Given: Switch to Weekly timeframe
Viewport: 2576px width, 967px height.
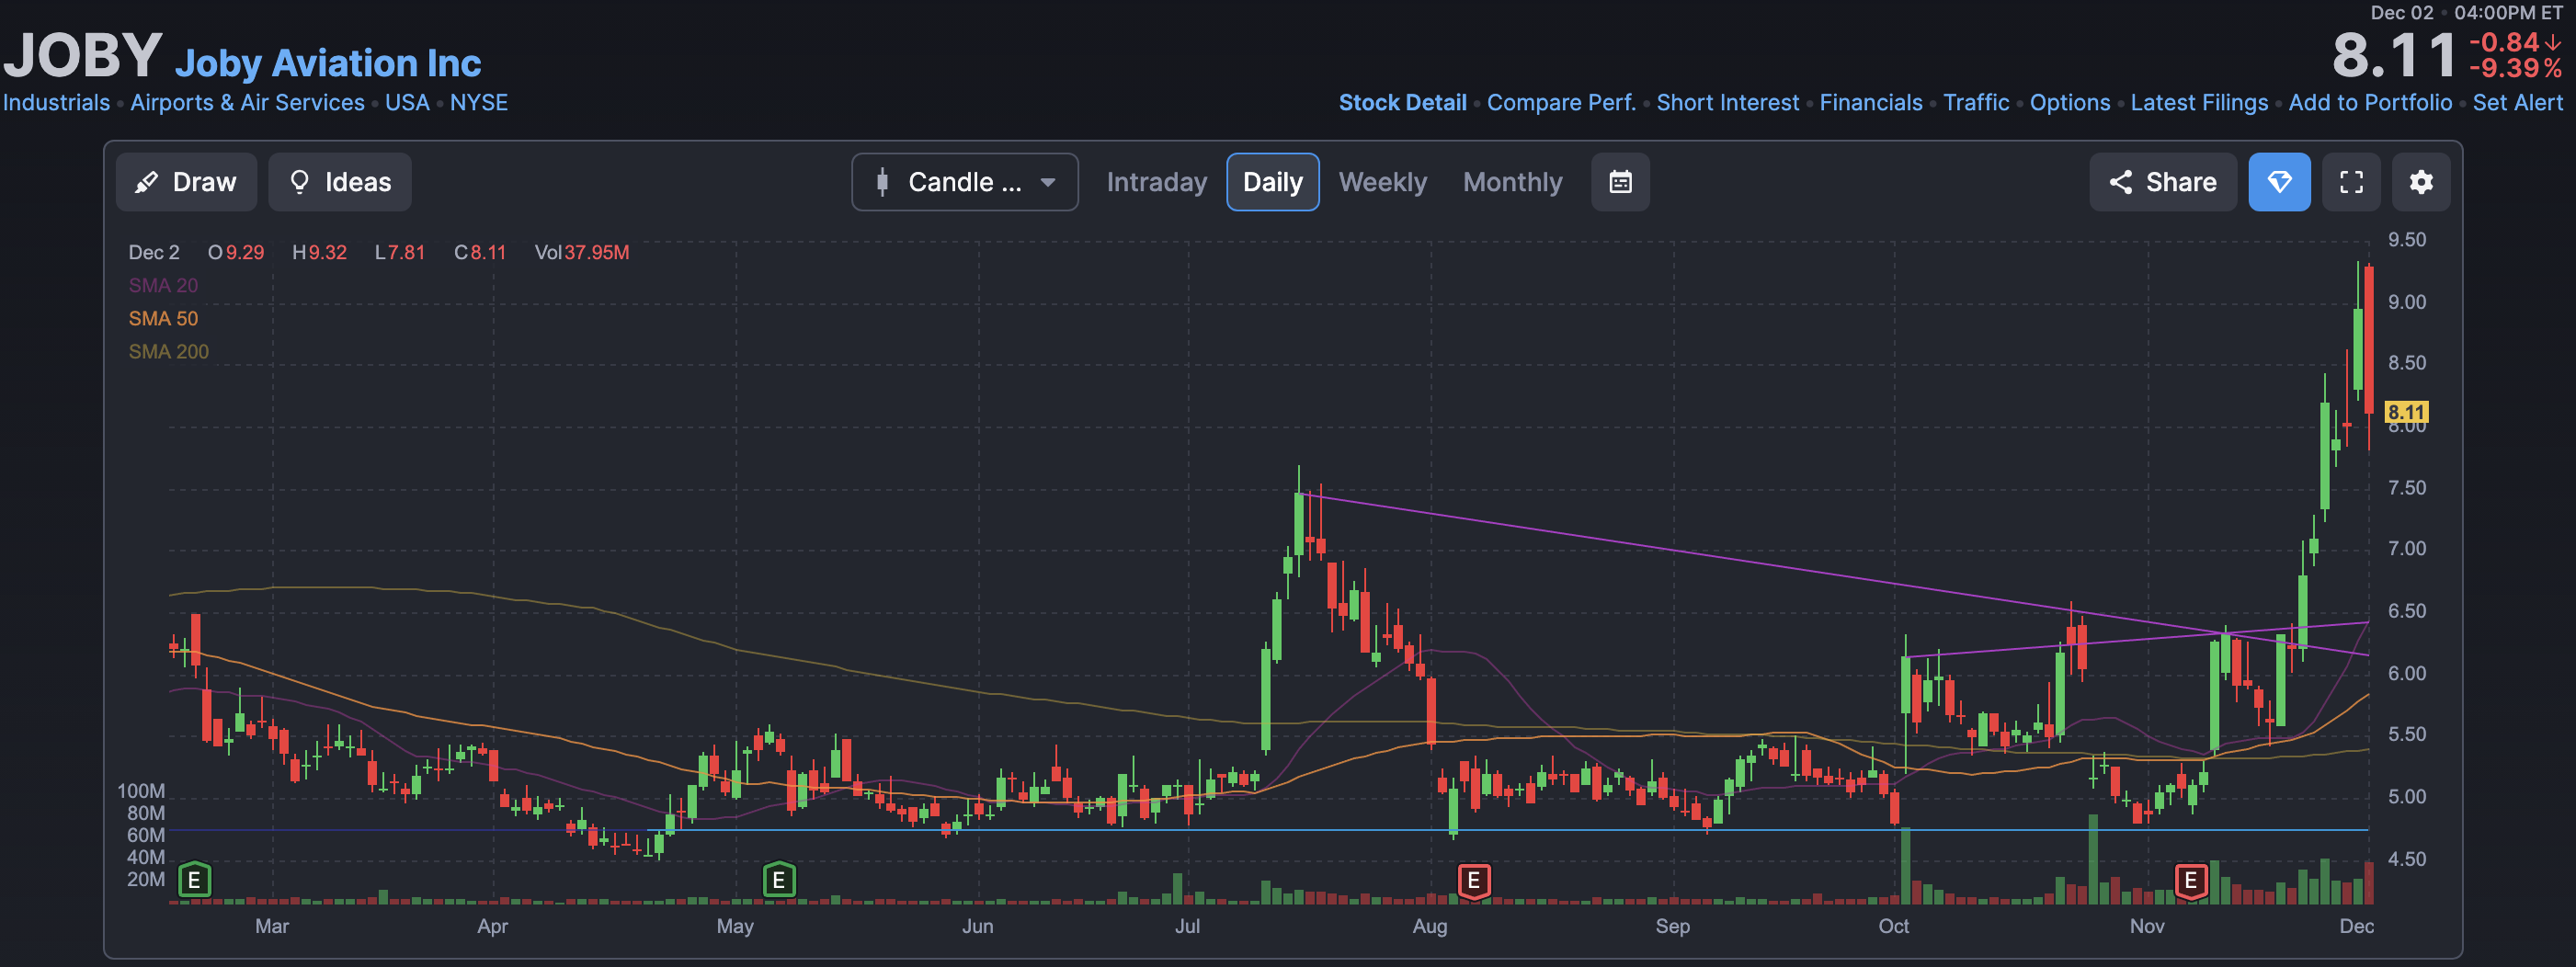Looking at the screenshot, I should [x=1383, y=182].
